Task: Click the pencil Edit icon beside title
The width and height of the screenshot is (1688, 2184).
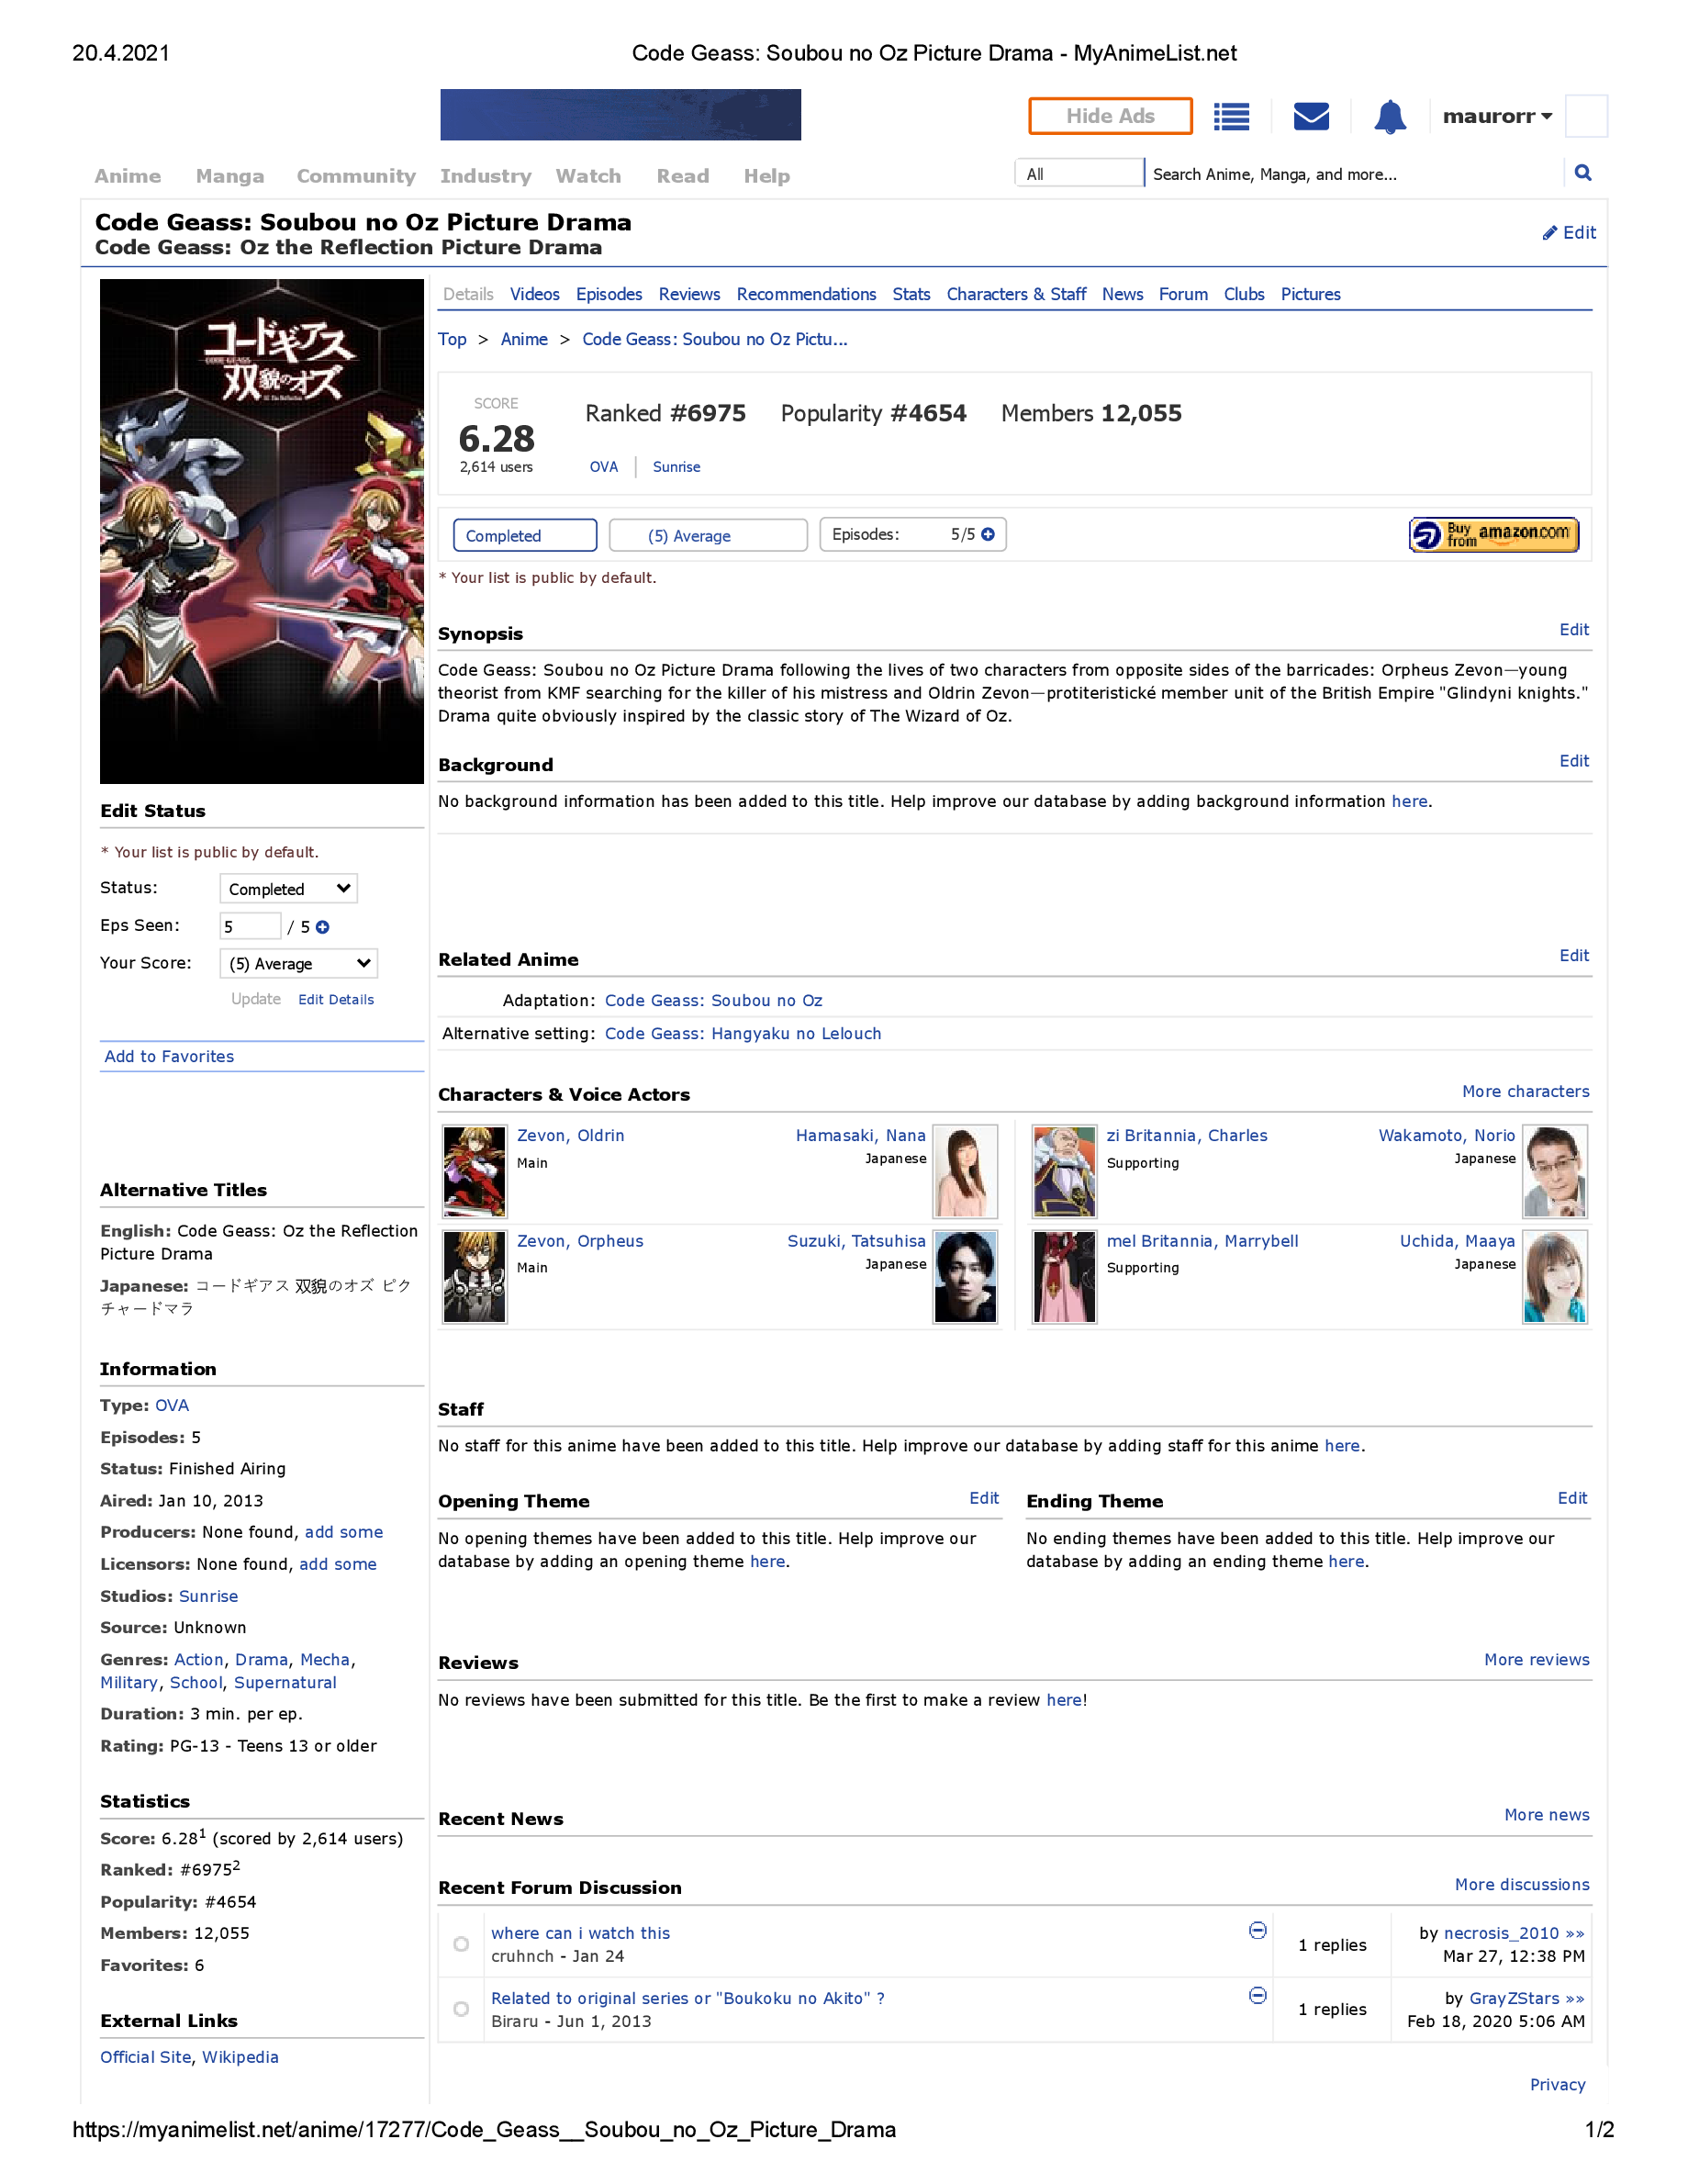Action: 1569,233
